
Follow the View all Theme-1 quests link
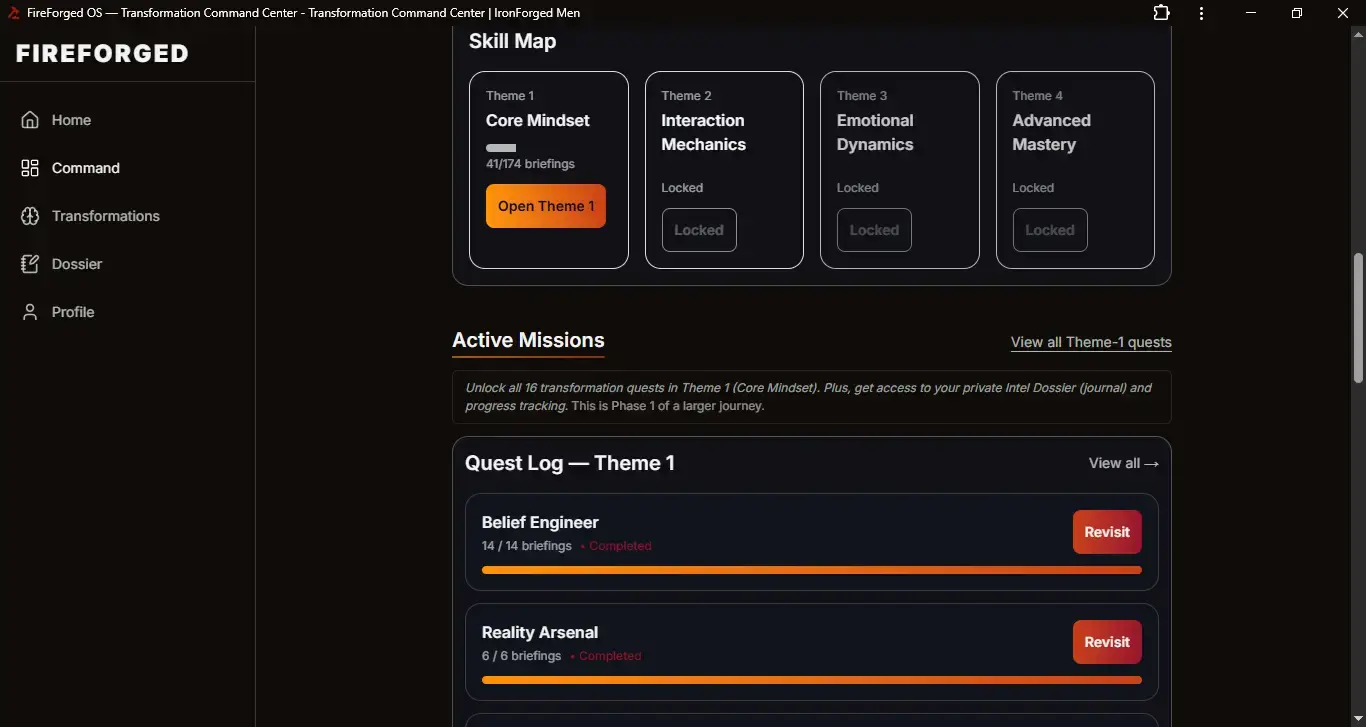tap(1090, 342)
